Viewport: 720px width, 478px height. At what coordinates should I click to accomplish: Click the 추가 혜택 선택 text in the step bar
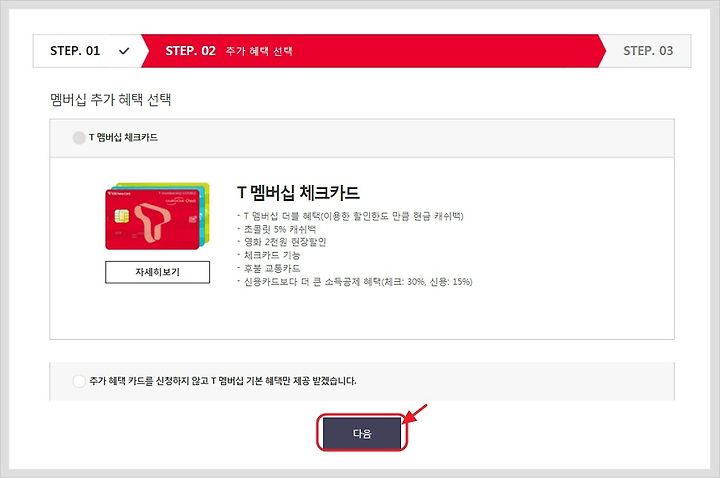(x=259, y=51)
